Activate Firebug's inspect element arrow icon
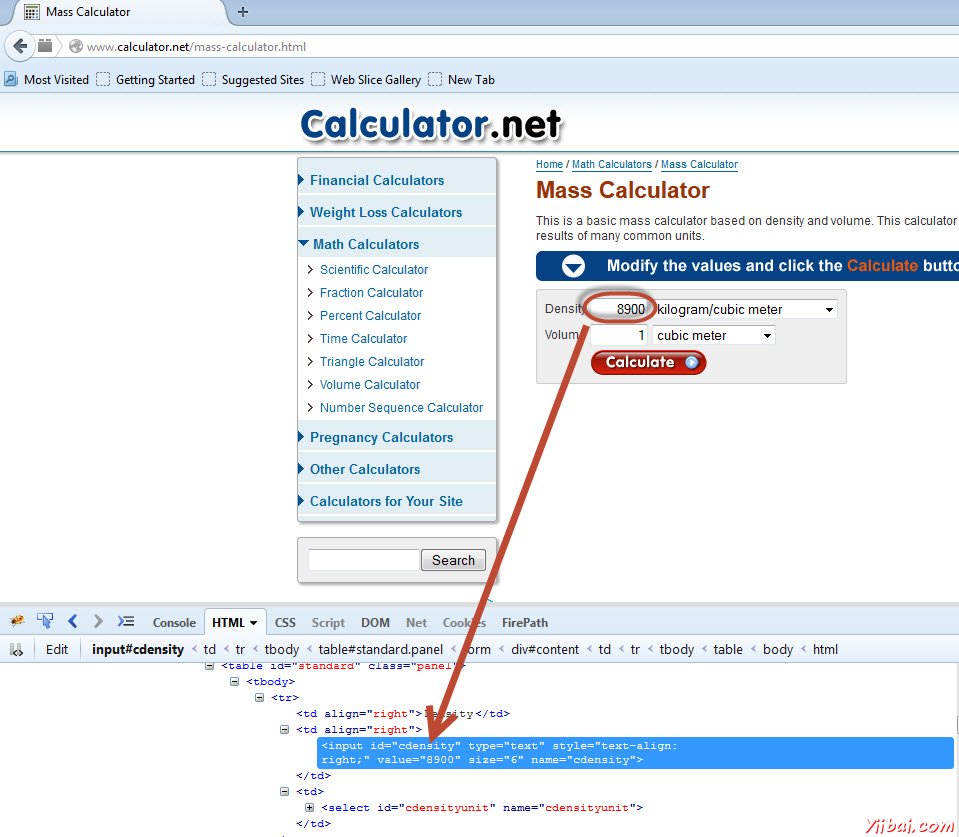The width and height of the screenshot is (959, 837). [45, 622]
